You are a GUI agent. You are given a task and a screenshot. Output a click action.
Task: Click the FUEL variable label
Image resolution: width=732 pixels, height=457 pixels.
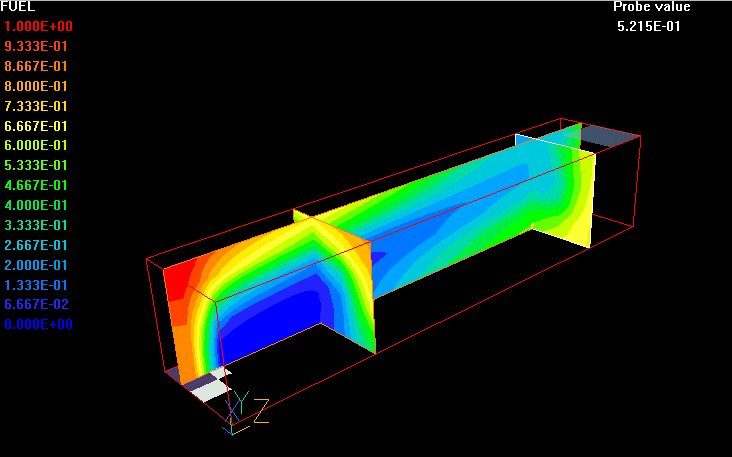18,7
